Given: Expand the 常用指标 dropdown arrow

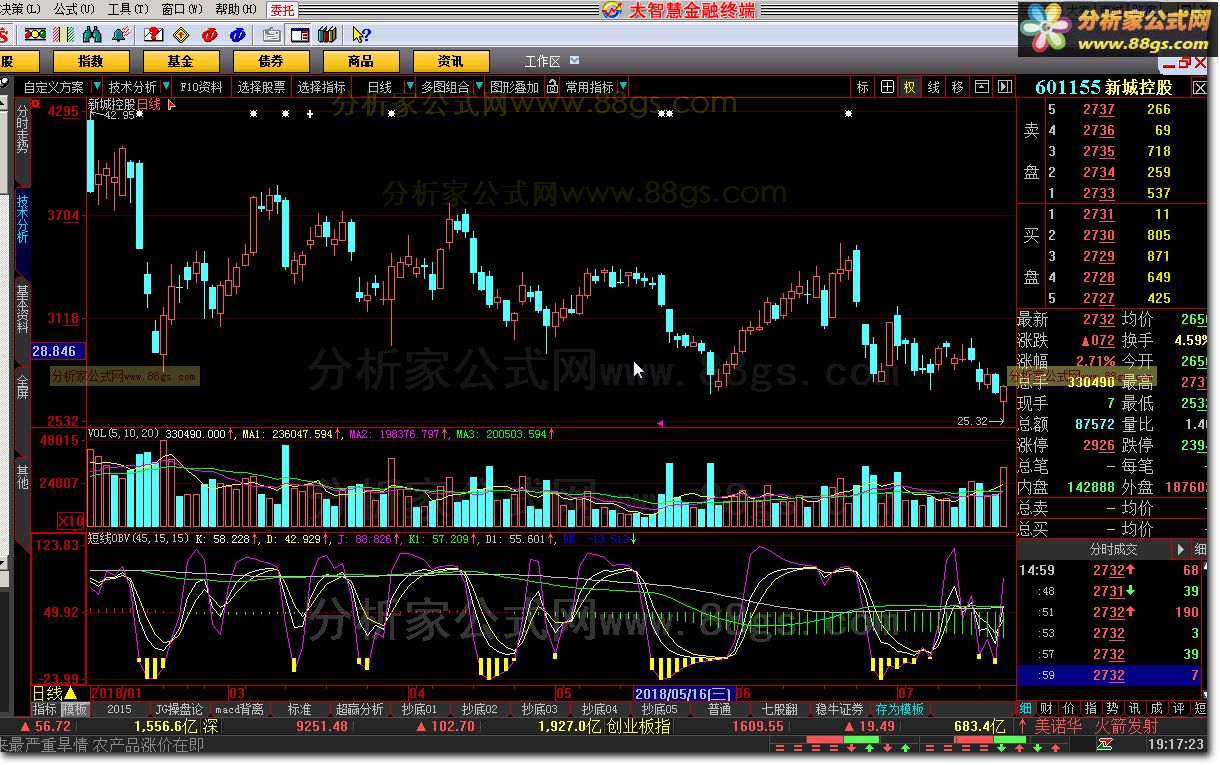Looking at the screenshot, I should [623, 88].
